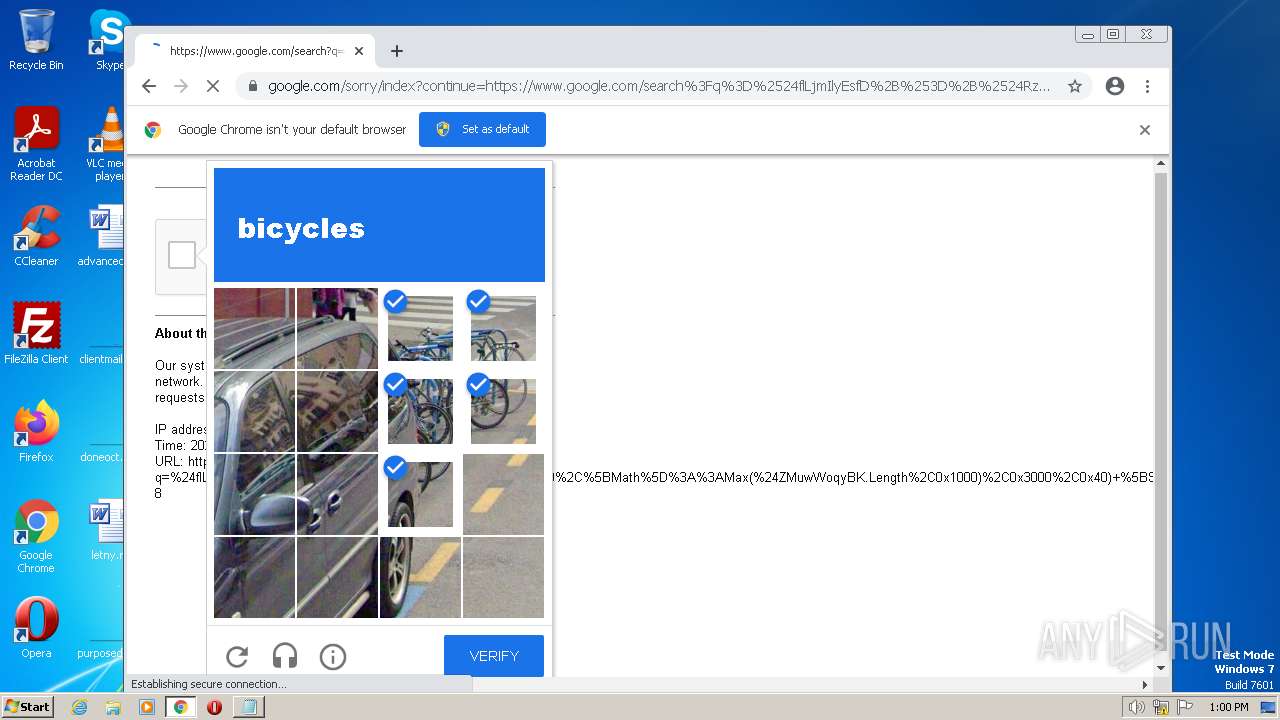
Task: Open FileZilla Client desktop icon
Action: (36, 334)
